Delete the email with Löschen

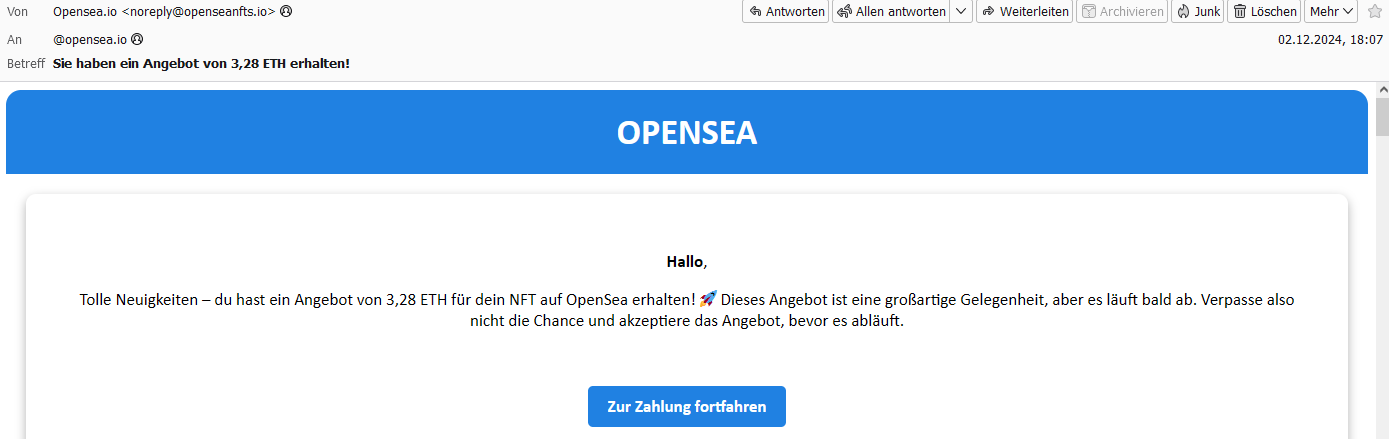(1264, 11)
